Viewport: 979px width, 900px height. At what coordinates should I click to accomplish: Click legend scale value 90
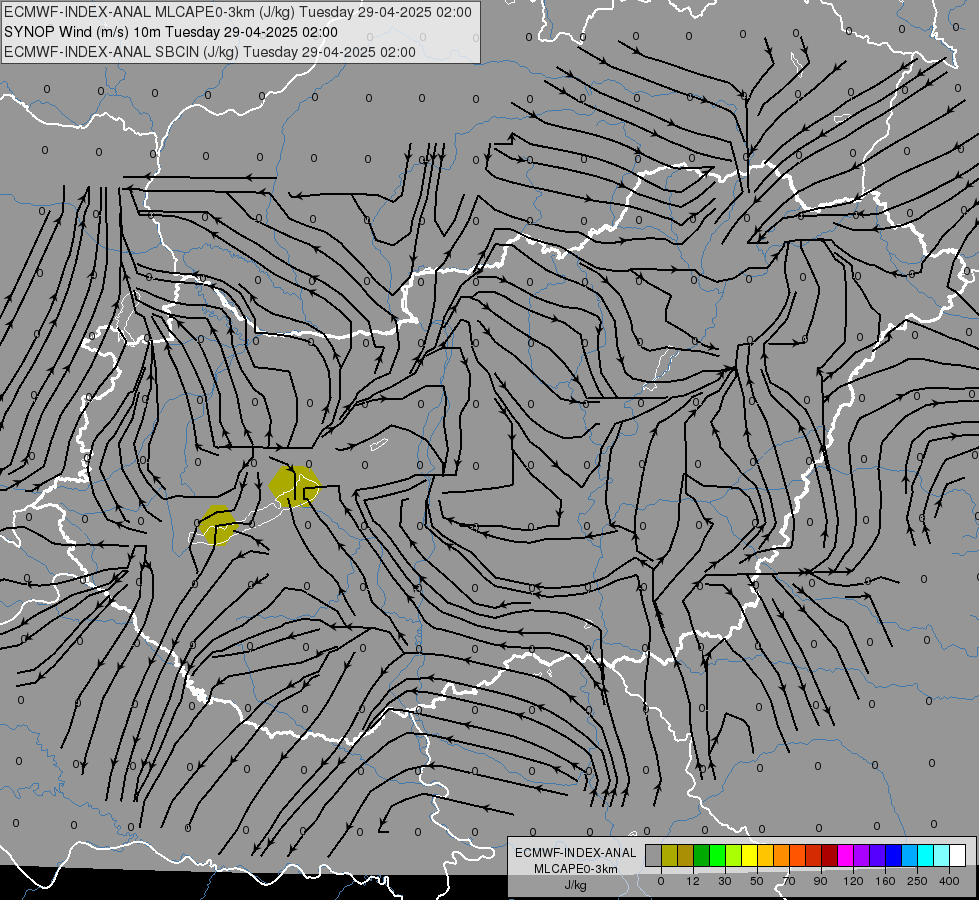tap(820, 881)
